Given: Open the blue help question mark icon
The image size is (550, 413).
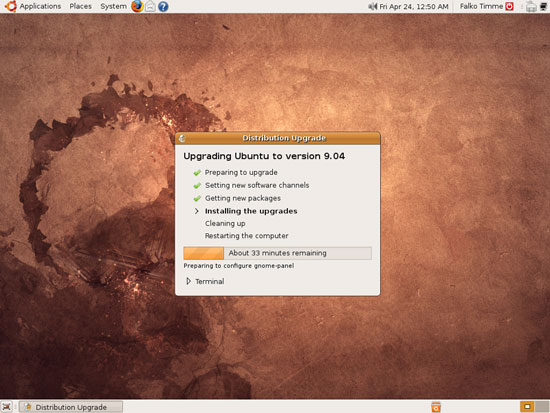Looking at the screenshot, I should tap(163, 6).
